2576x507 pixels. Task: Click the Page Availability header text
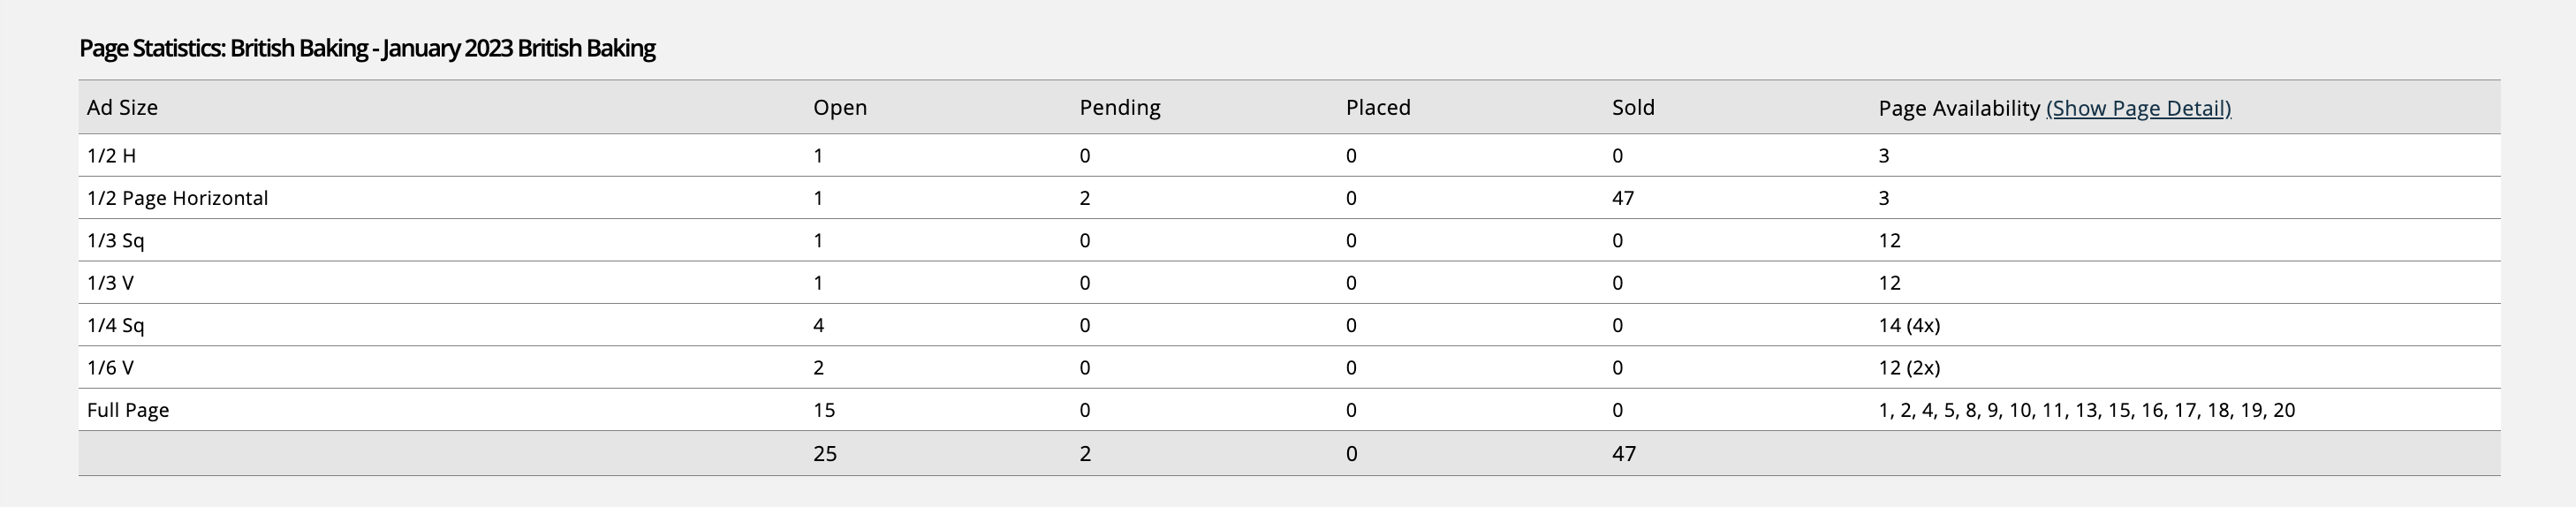click(x=1958, y=108)
